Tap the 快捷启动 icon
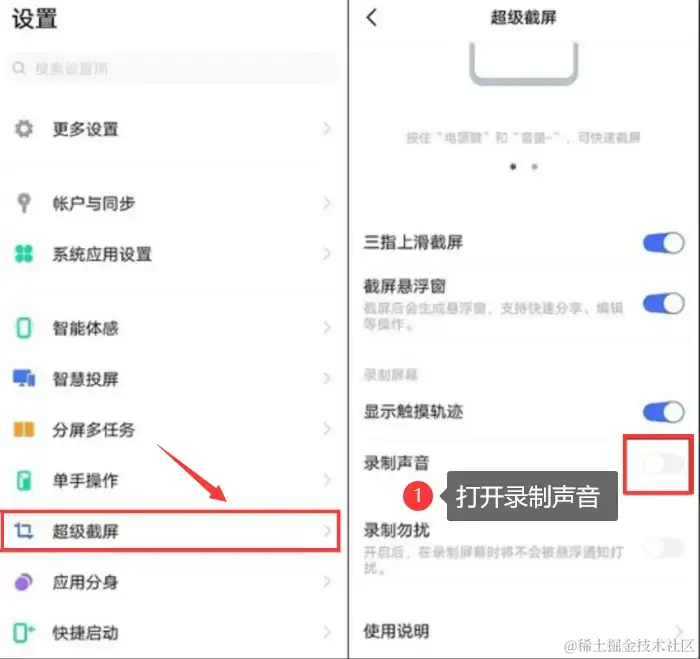Viewport: 700px width, 659px height. point(24,633)
